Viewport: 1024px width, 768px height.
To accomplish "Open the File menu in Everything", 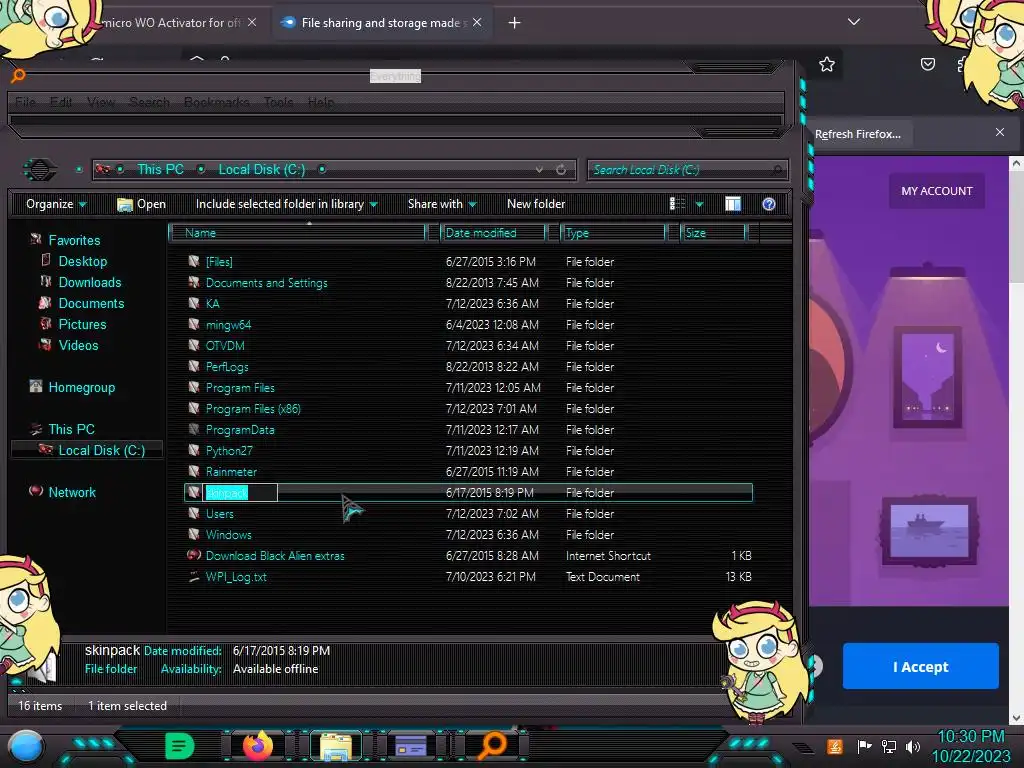I will click(25, 103).
